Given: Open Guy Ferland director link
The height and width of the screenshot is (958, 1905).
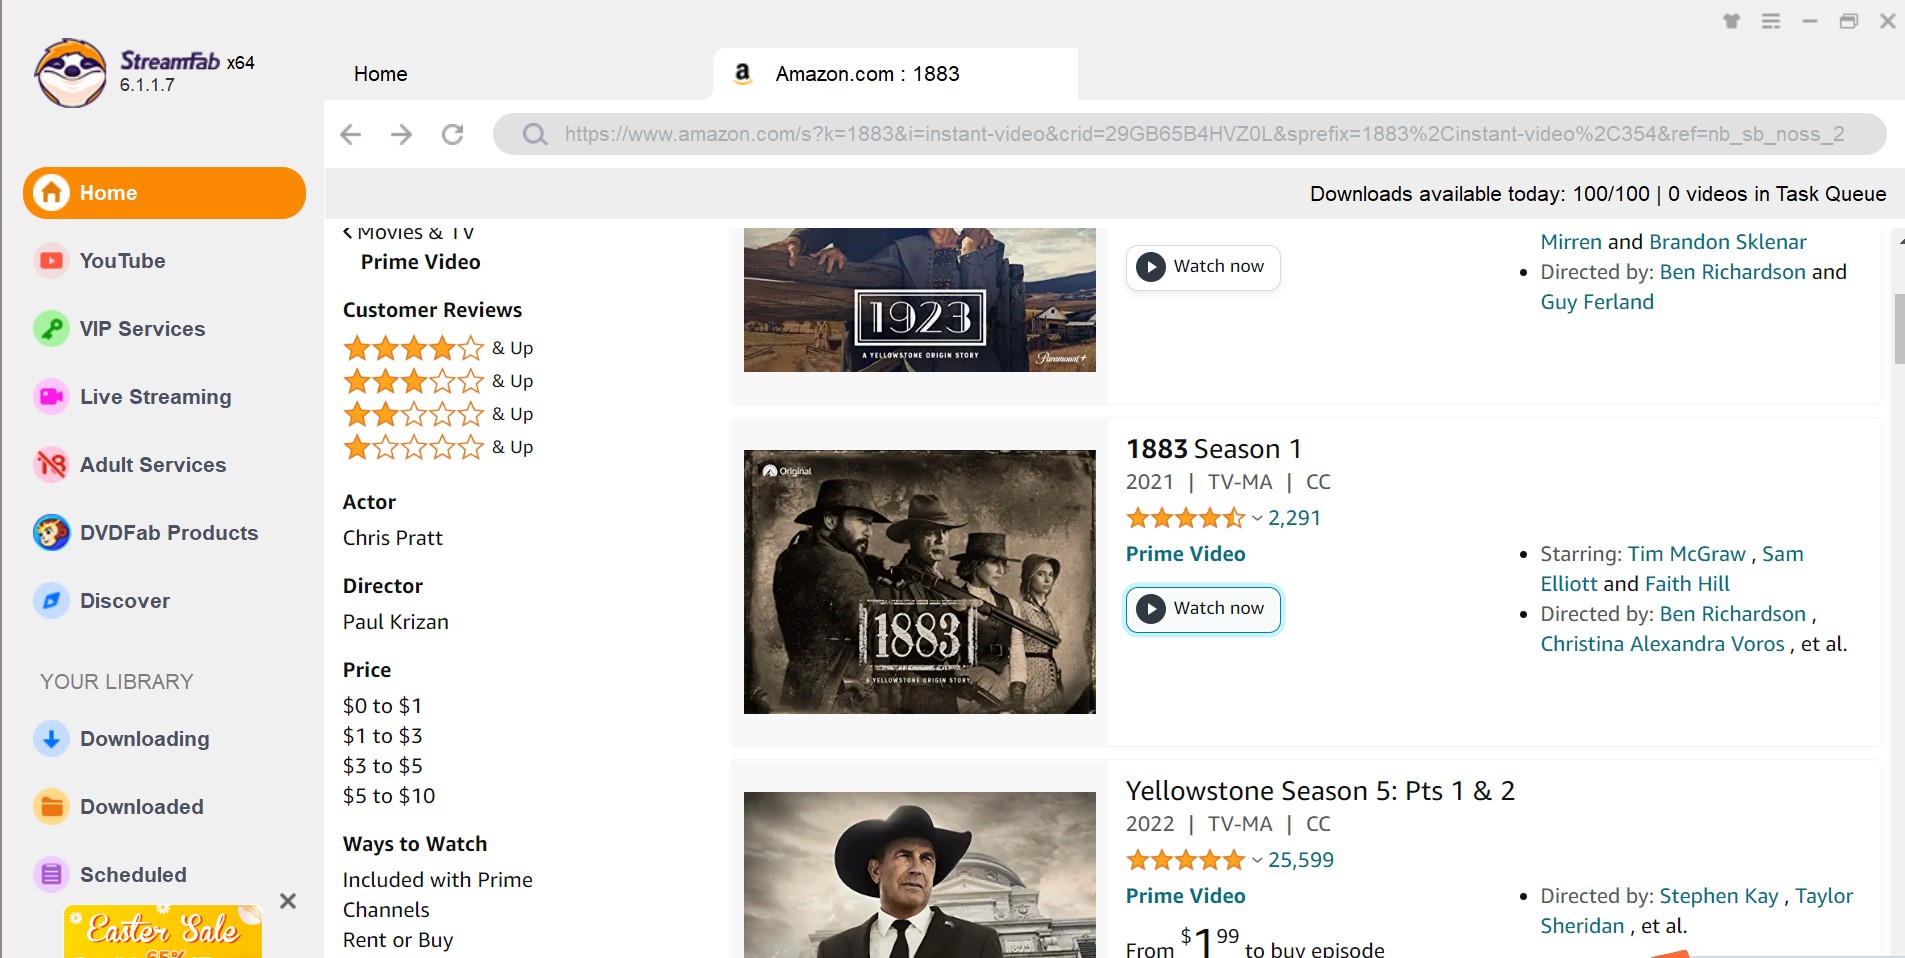Looking at the screenshot, I should (x=1597, y=302).
